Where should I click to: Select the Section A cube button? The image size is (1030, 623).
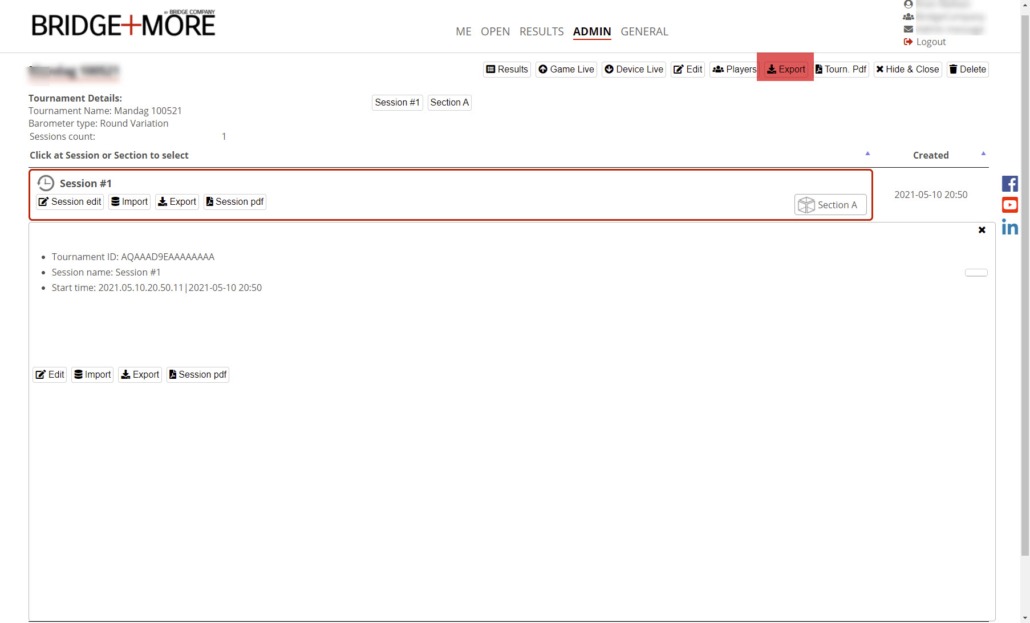click(x=830, y=205)
